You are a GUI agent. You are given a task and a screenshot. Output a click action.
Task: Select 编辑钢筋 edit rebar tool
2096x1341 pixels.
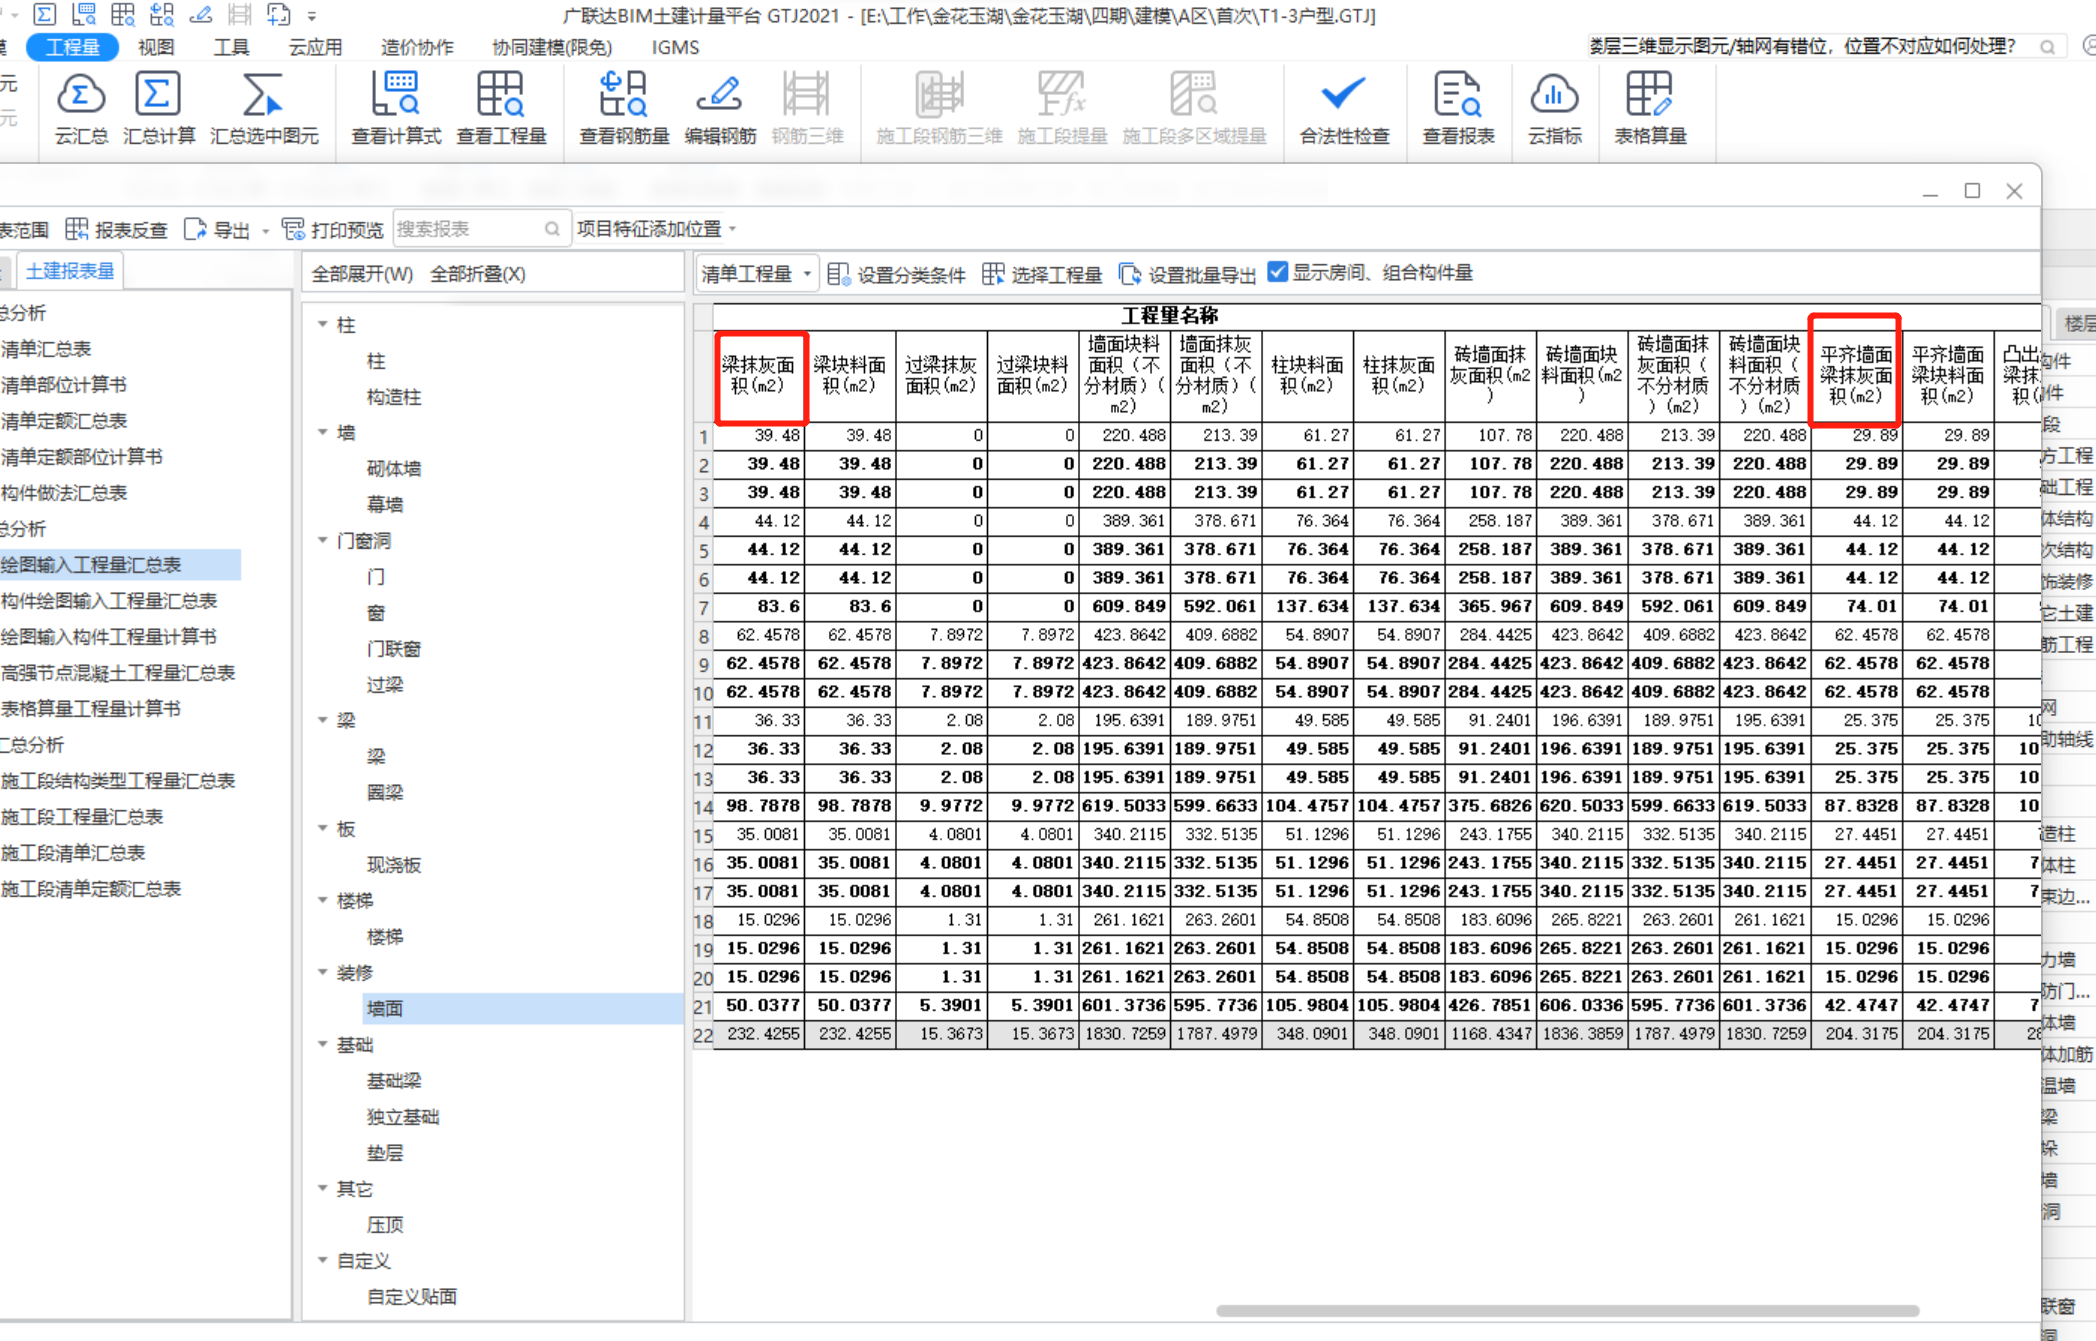(x=720, y=109)
